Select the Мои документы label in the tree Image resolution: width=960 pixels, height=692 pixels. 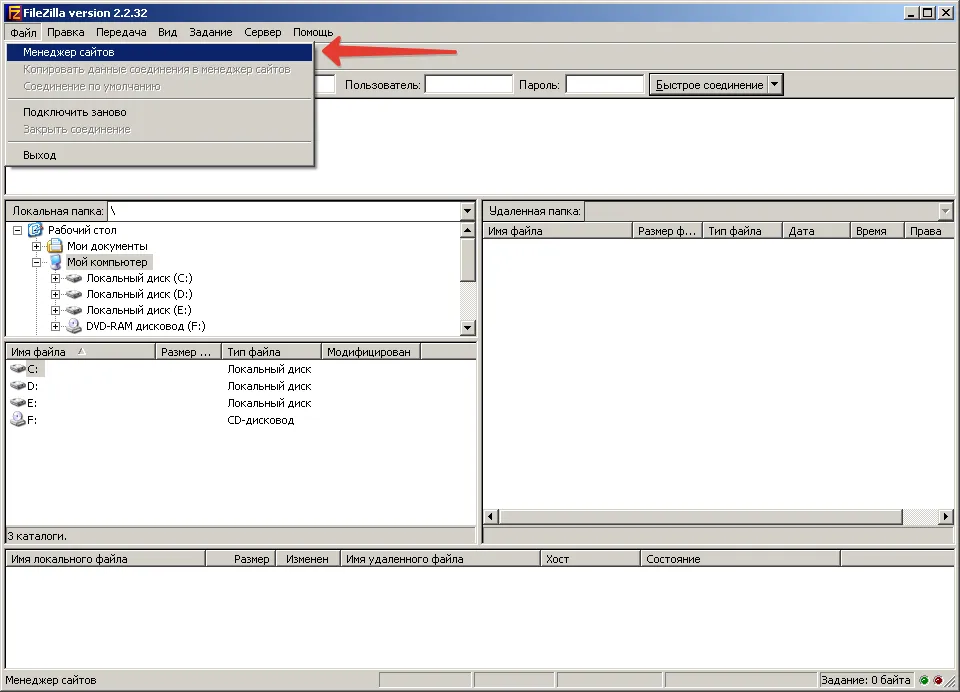[x=107, y=246]
